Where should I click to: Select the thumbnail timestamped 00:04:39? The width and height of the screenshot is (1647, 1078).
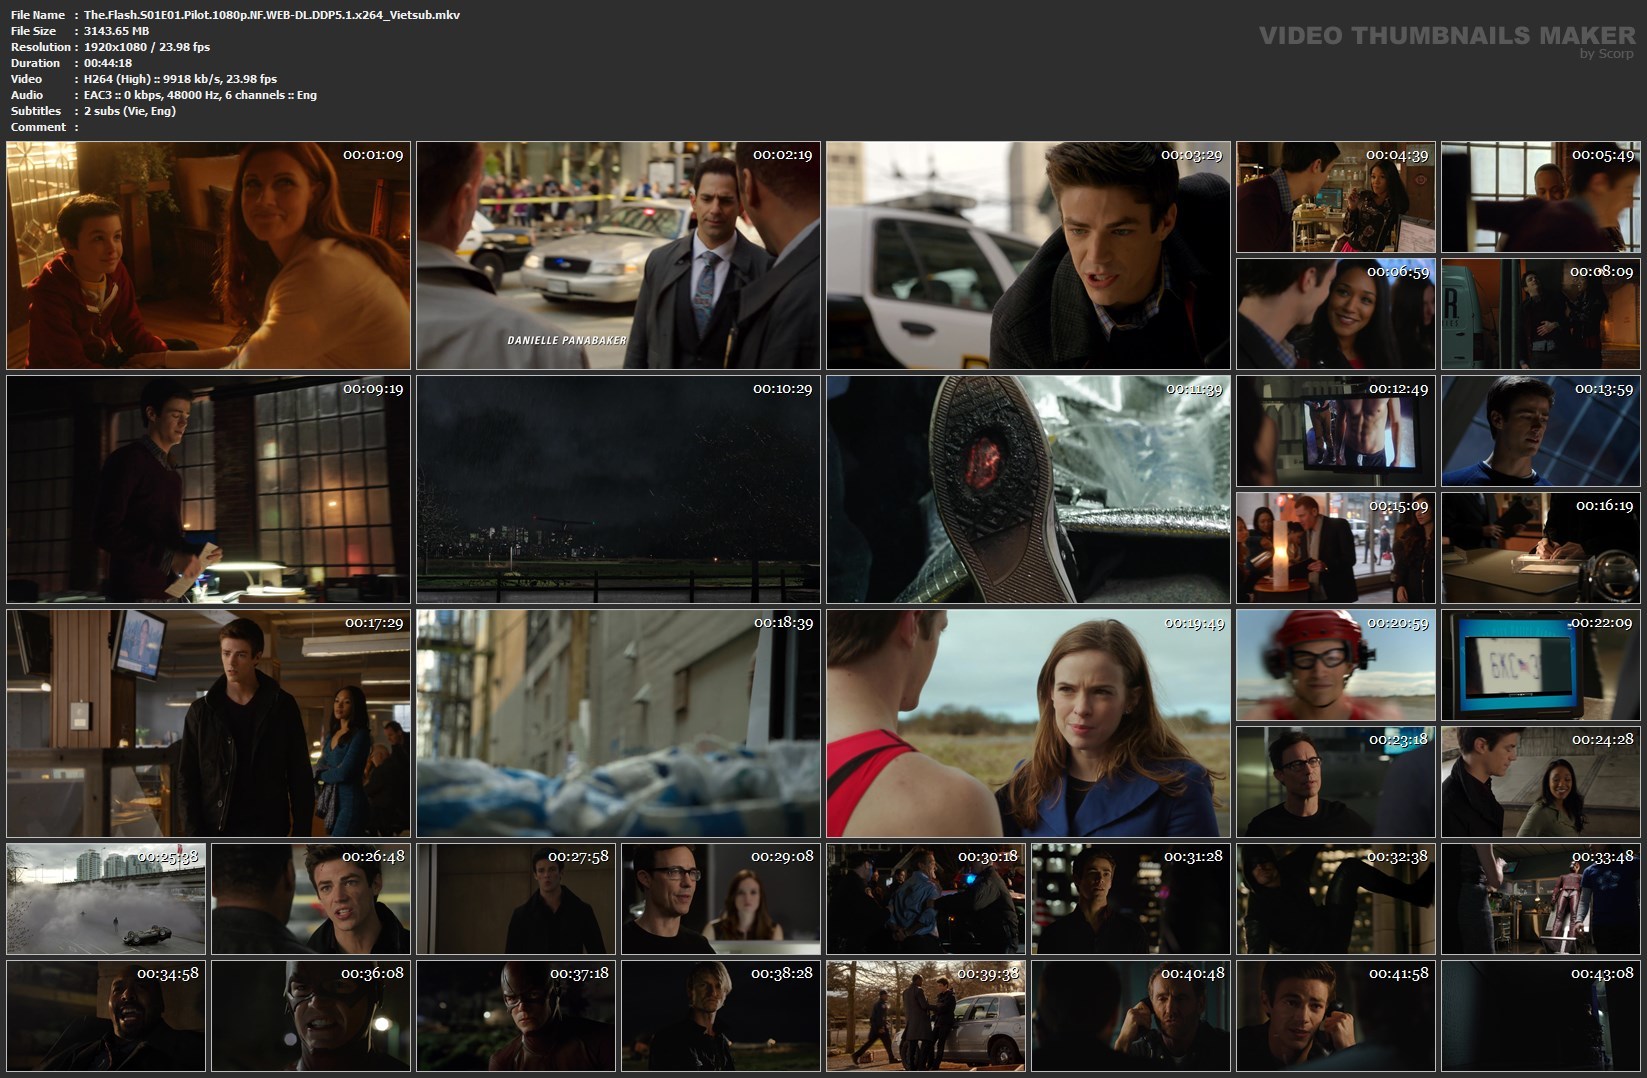pos(1336,197)
